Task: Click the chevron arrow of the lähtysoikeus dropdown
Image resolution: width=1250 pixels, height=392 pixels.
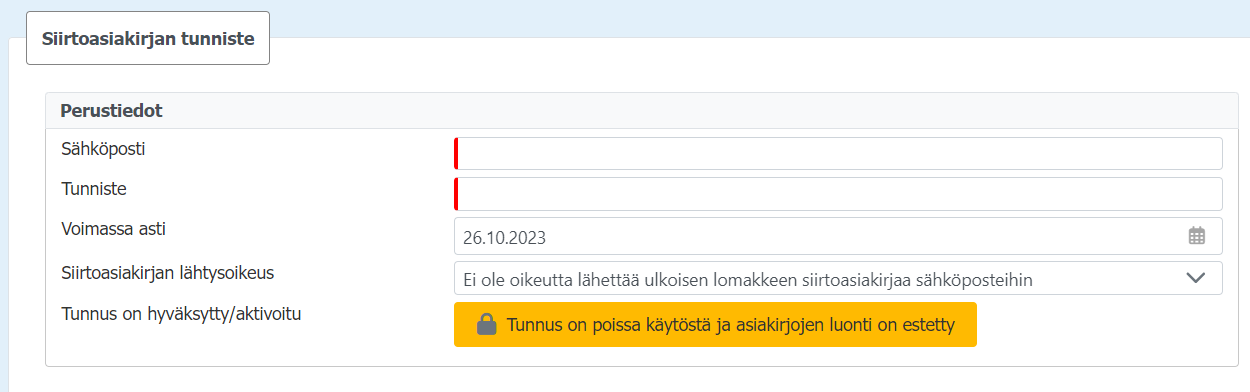Action: [x=1196, y=279]
